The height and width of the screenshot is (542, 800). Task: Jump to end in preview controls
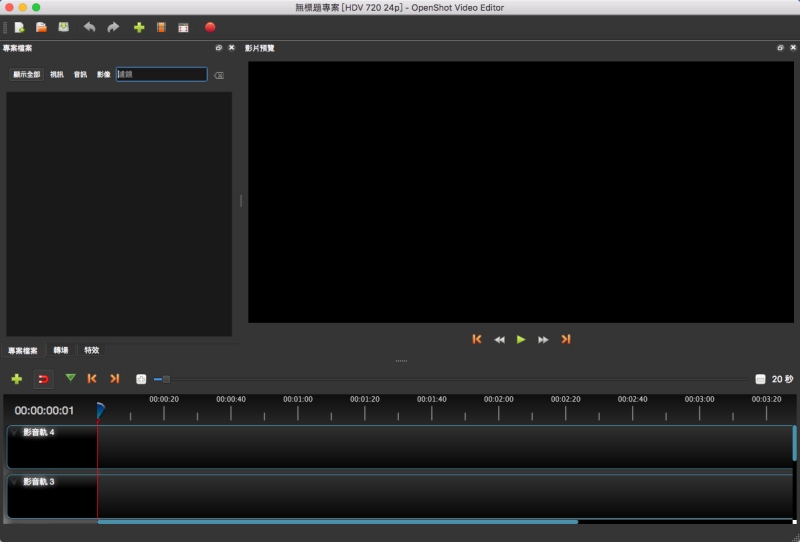coord(566,340)
